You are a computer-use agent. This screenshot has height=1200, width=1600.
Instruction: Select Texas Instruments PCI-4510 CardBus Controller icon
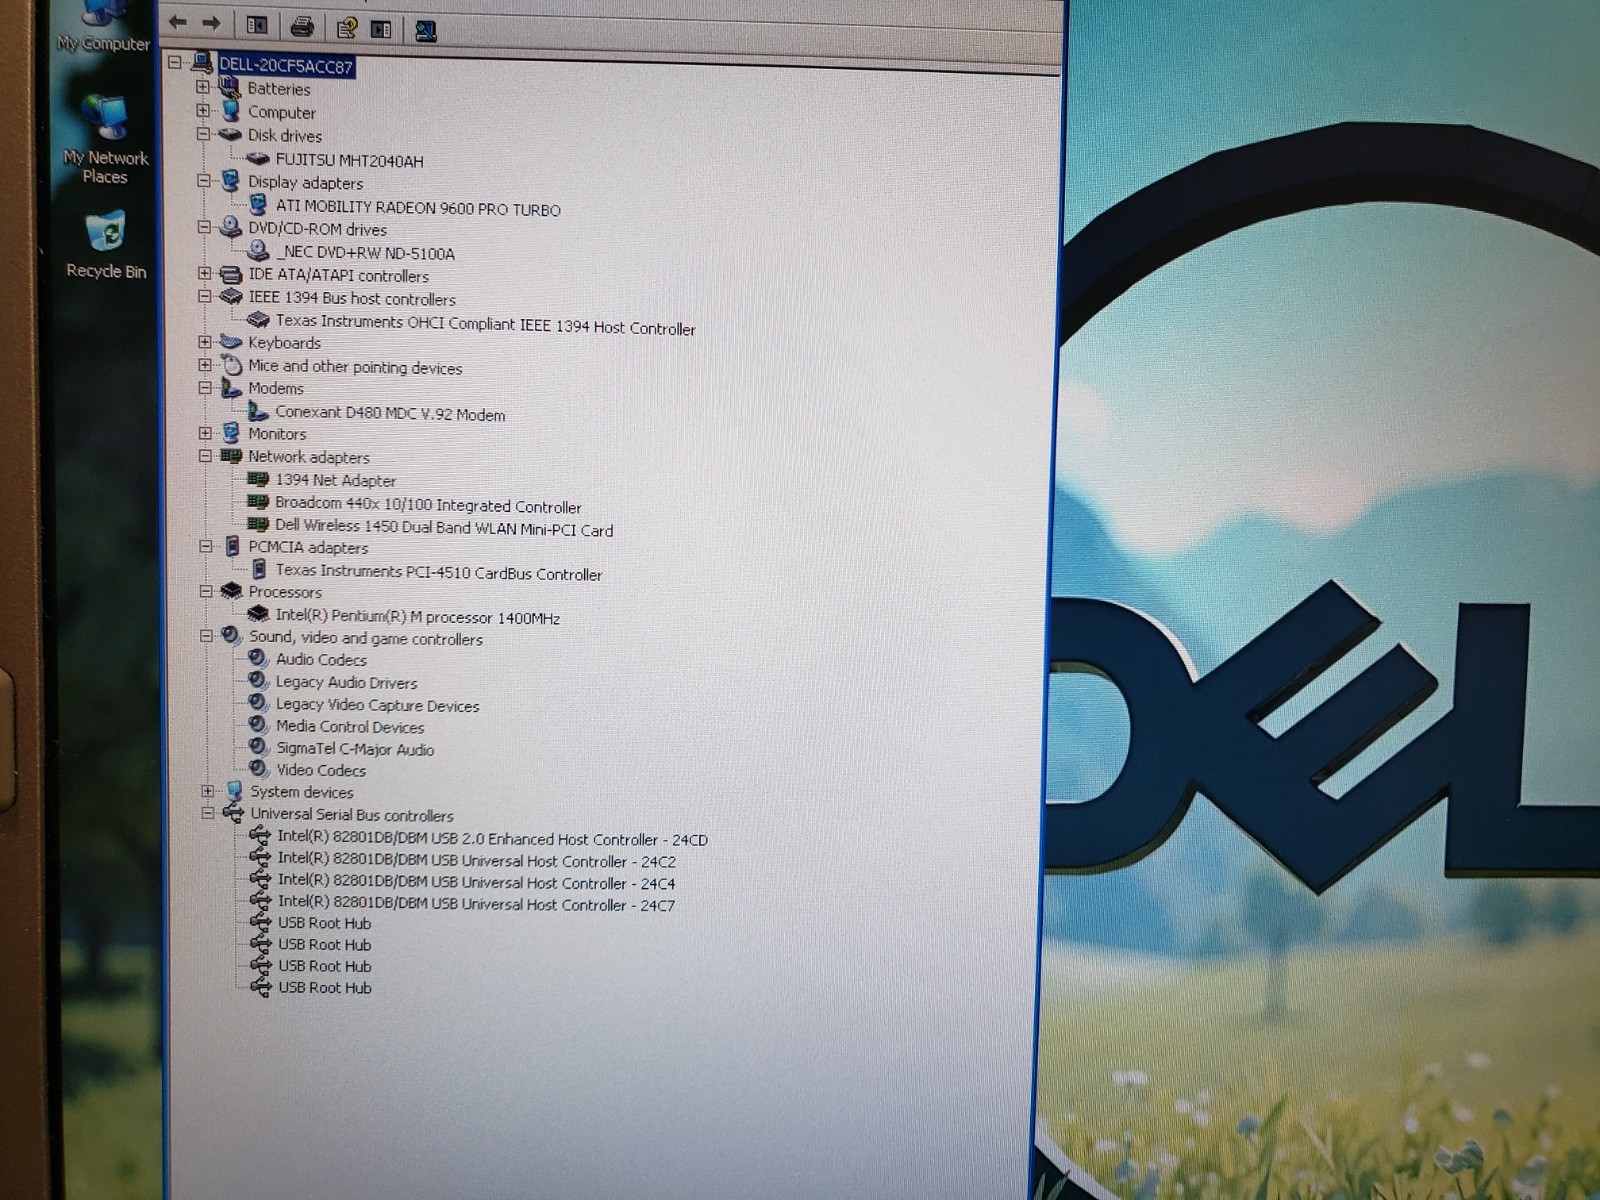tap(259, 570)
